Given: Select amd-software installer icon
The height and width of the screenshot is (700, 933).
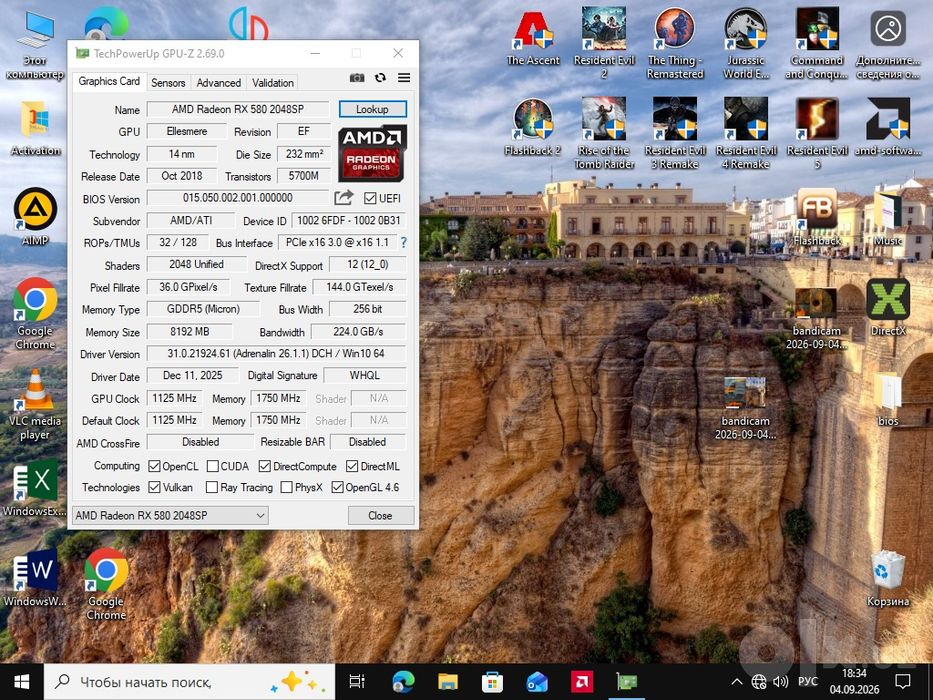Looking at the screenshot, I should tap(888, 127).
